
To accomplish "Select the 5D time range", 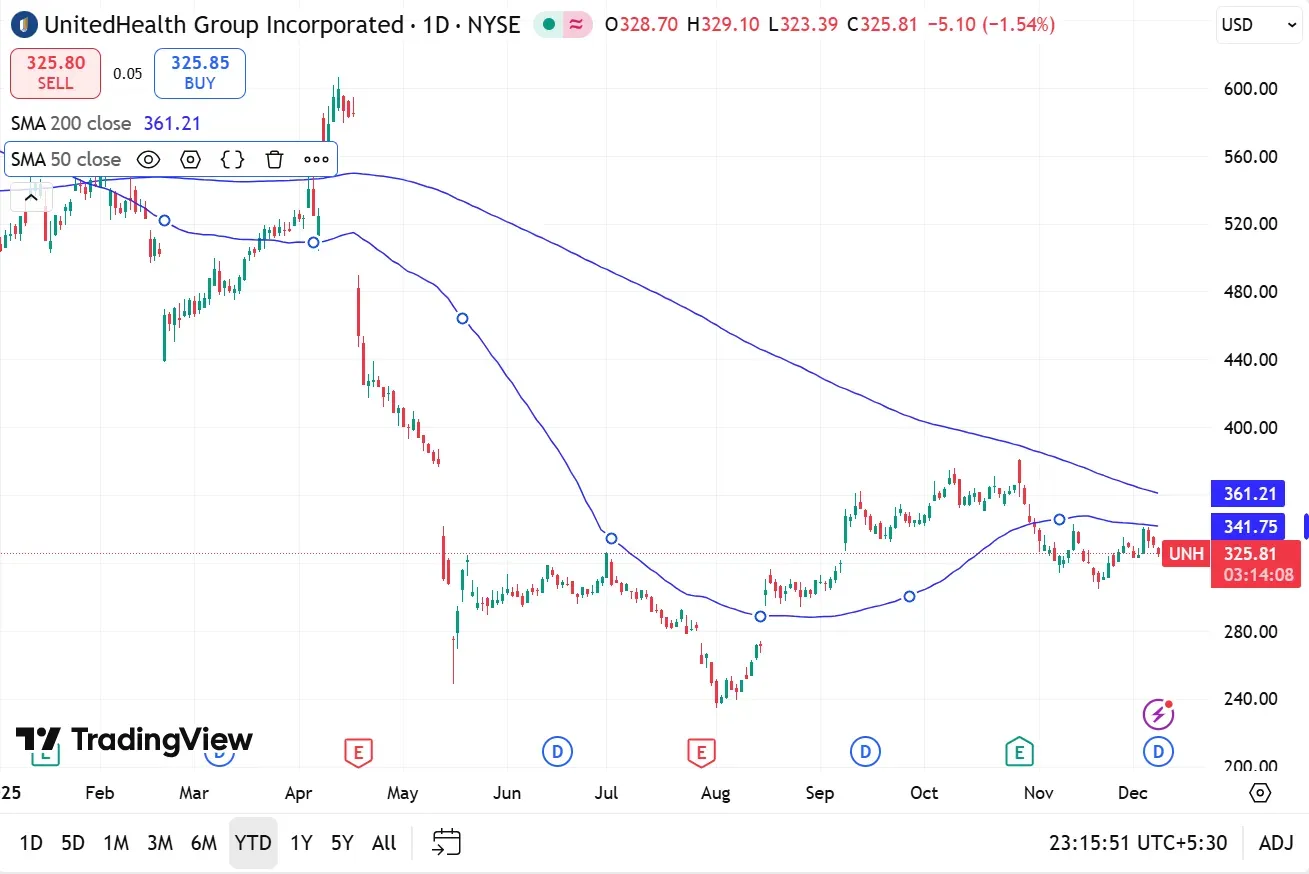I will (x=73, y=843).
